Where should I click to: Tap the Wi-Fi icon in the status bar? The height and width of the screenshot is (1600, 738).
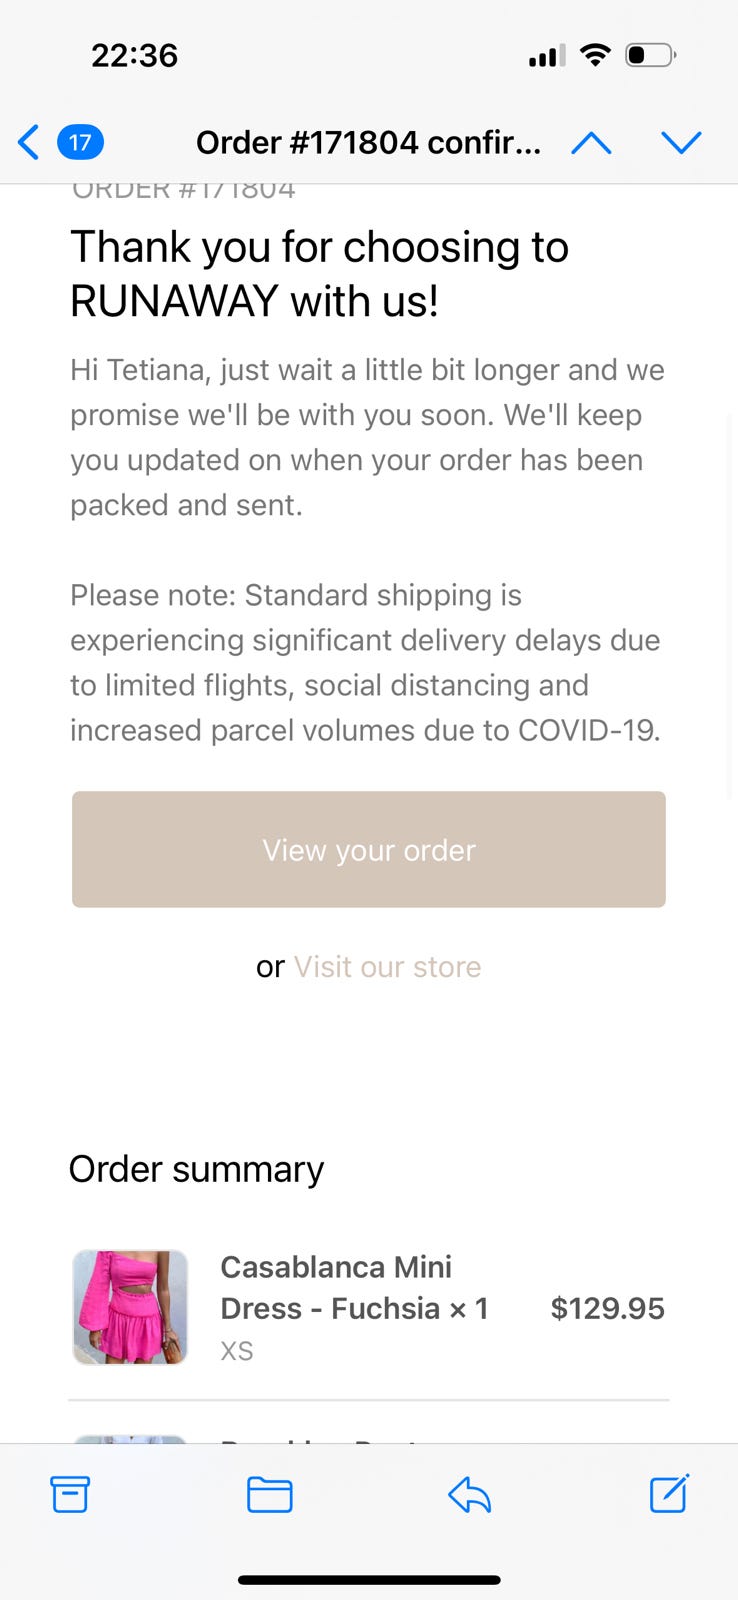coord(595,55)
